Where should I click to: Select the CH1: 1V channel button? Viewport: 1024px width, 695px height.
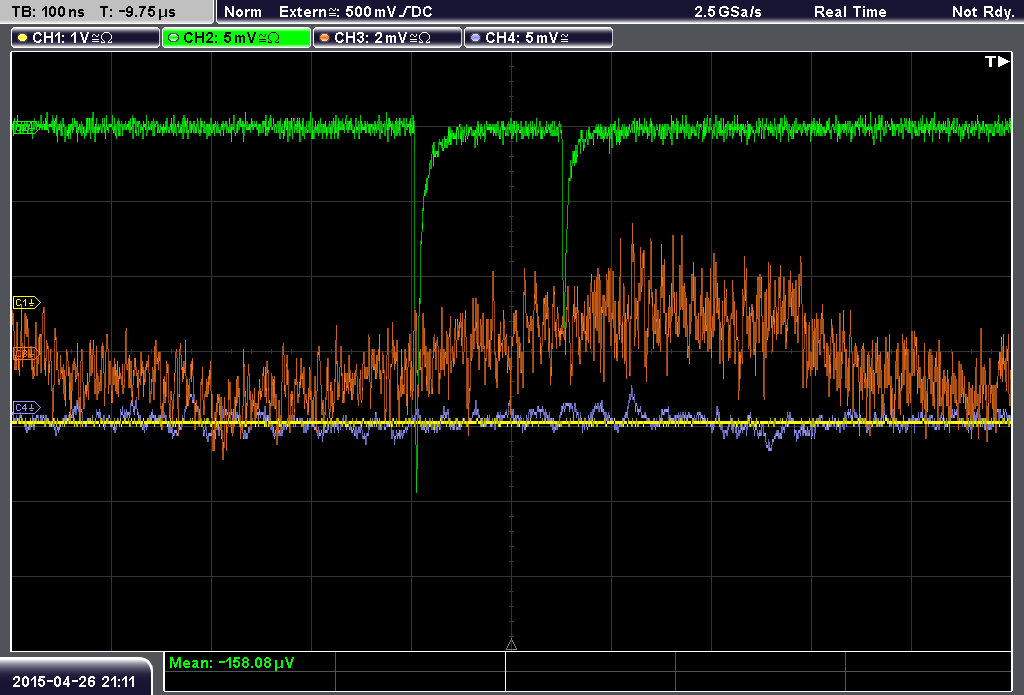86,38
